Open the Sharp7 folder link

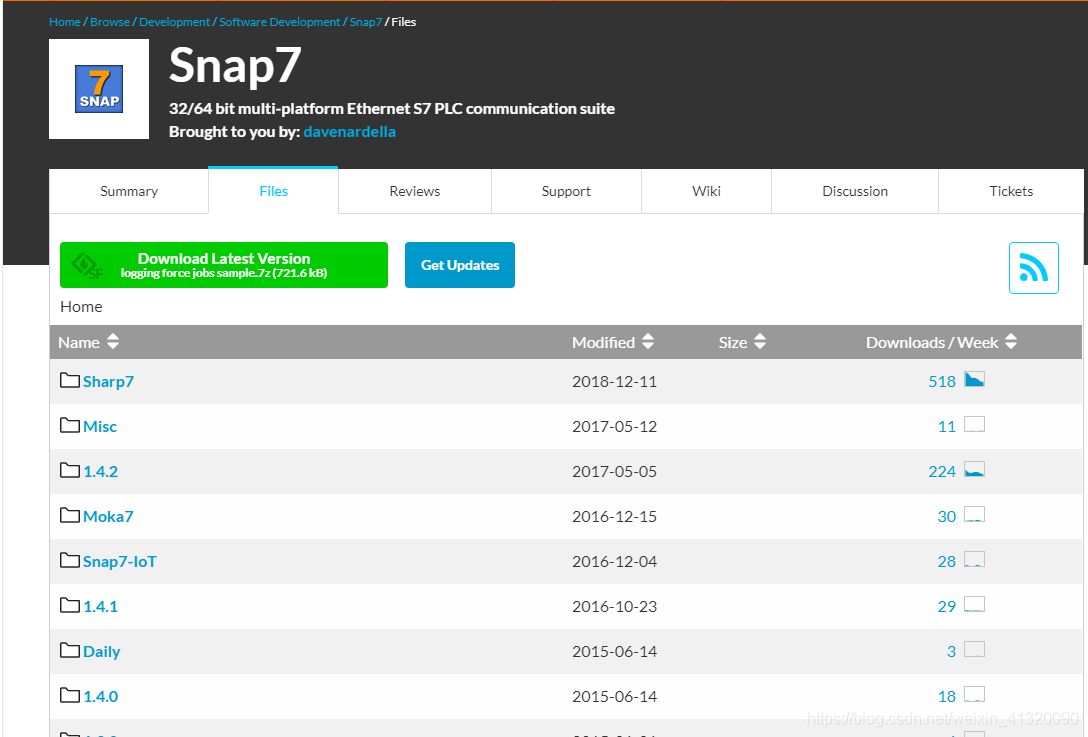pos(108,382)
